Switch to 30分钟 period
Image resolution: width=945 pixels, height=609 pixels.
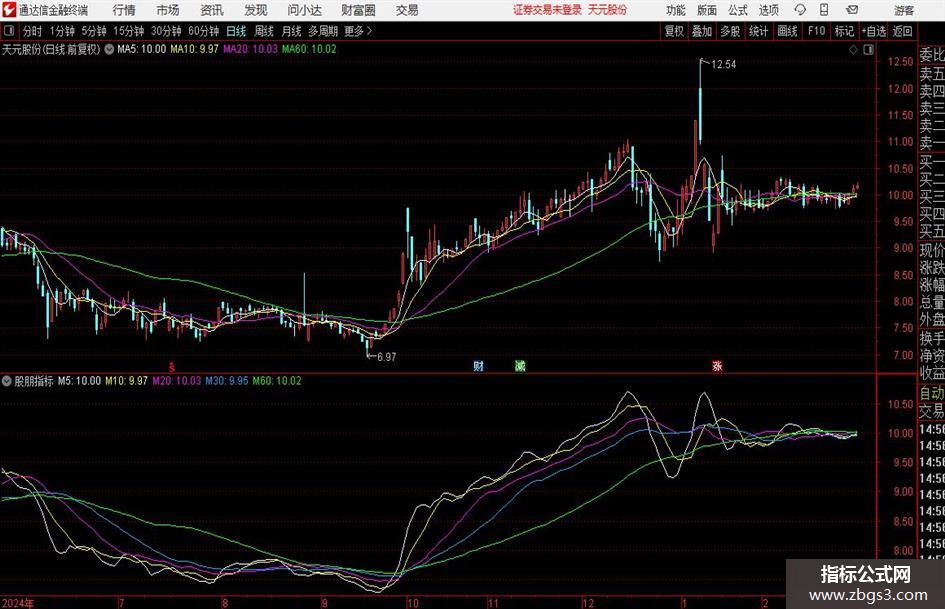click(166, 31)
